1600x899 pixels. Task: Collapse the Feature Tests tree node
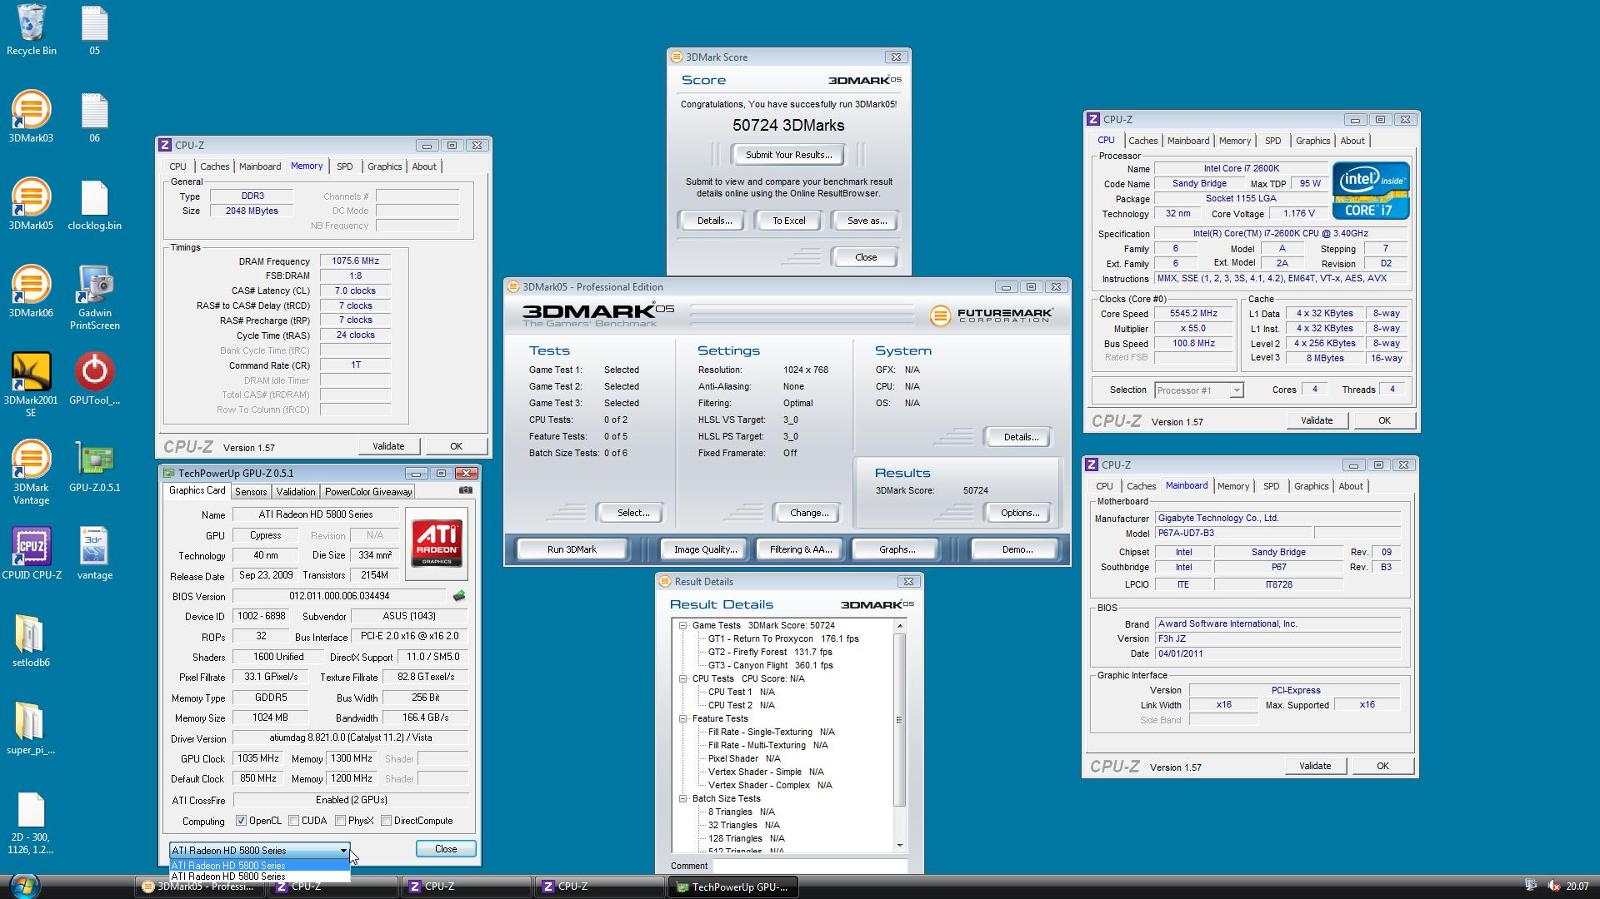pyautogui.click(x=683, y=719)
